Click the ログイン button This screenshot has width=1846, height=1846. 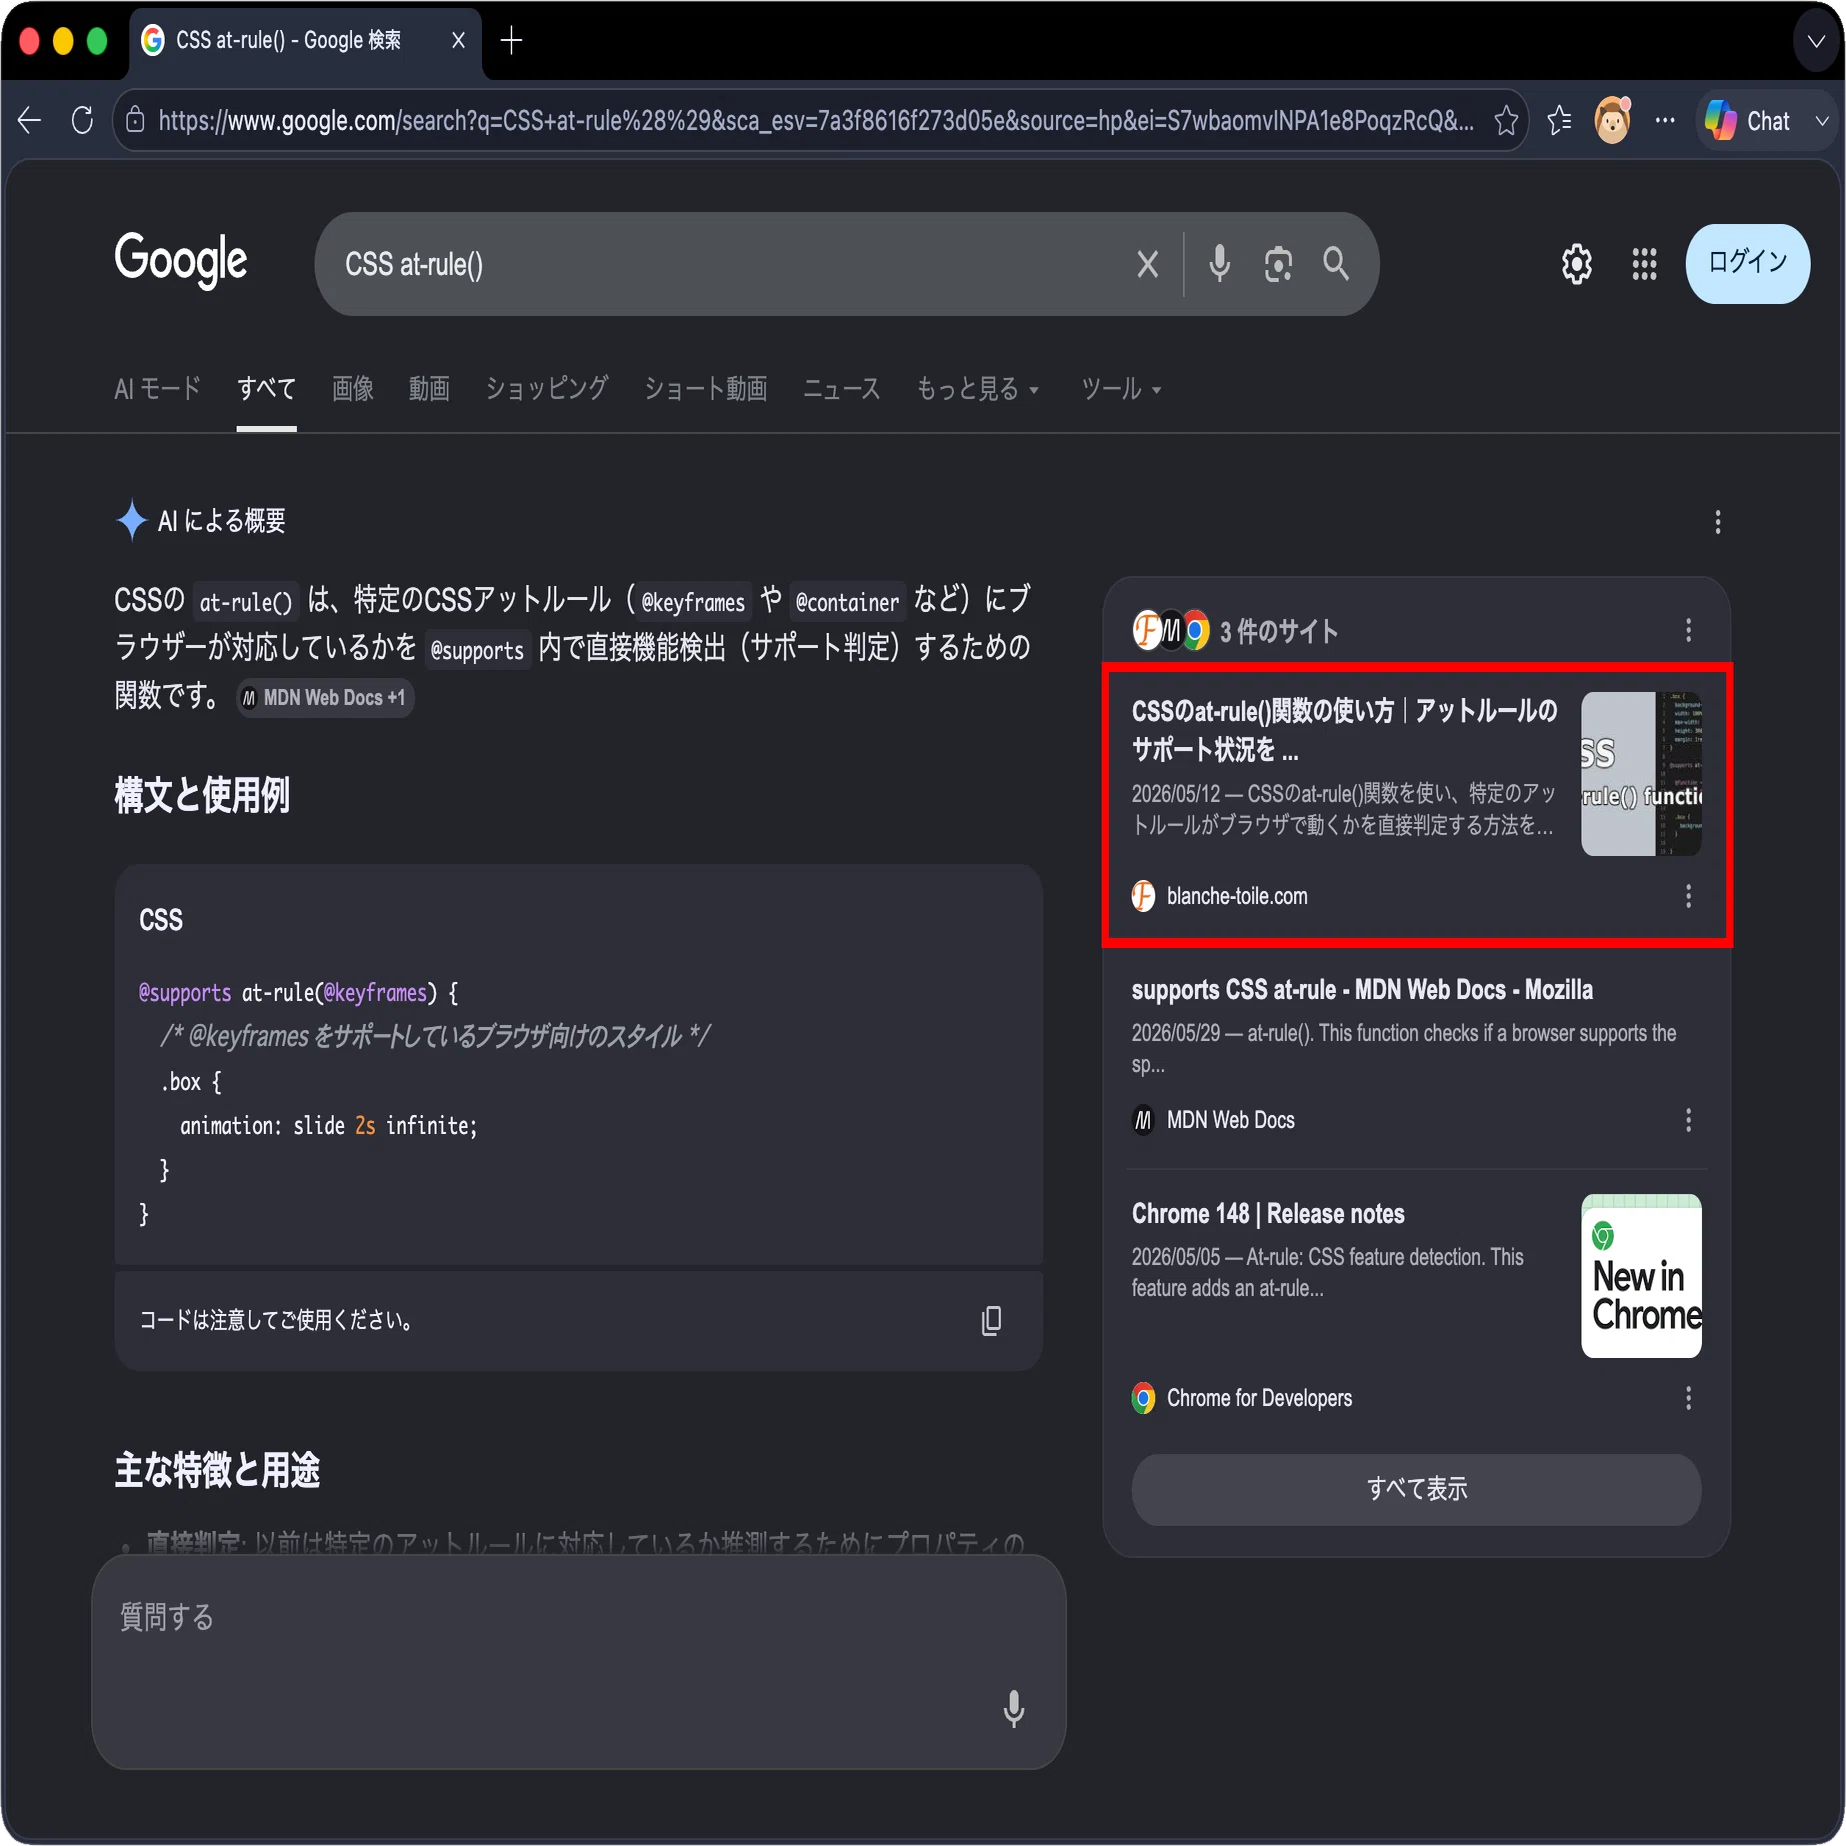tap(1747, 263)
